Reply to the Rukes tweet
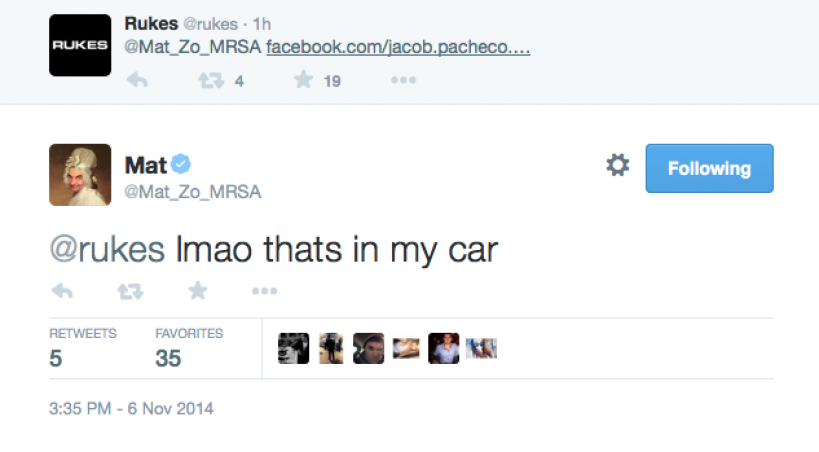Image resolution: width=819 pixels, height=452 pixels. [x=138, y=81]
